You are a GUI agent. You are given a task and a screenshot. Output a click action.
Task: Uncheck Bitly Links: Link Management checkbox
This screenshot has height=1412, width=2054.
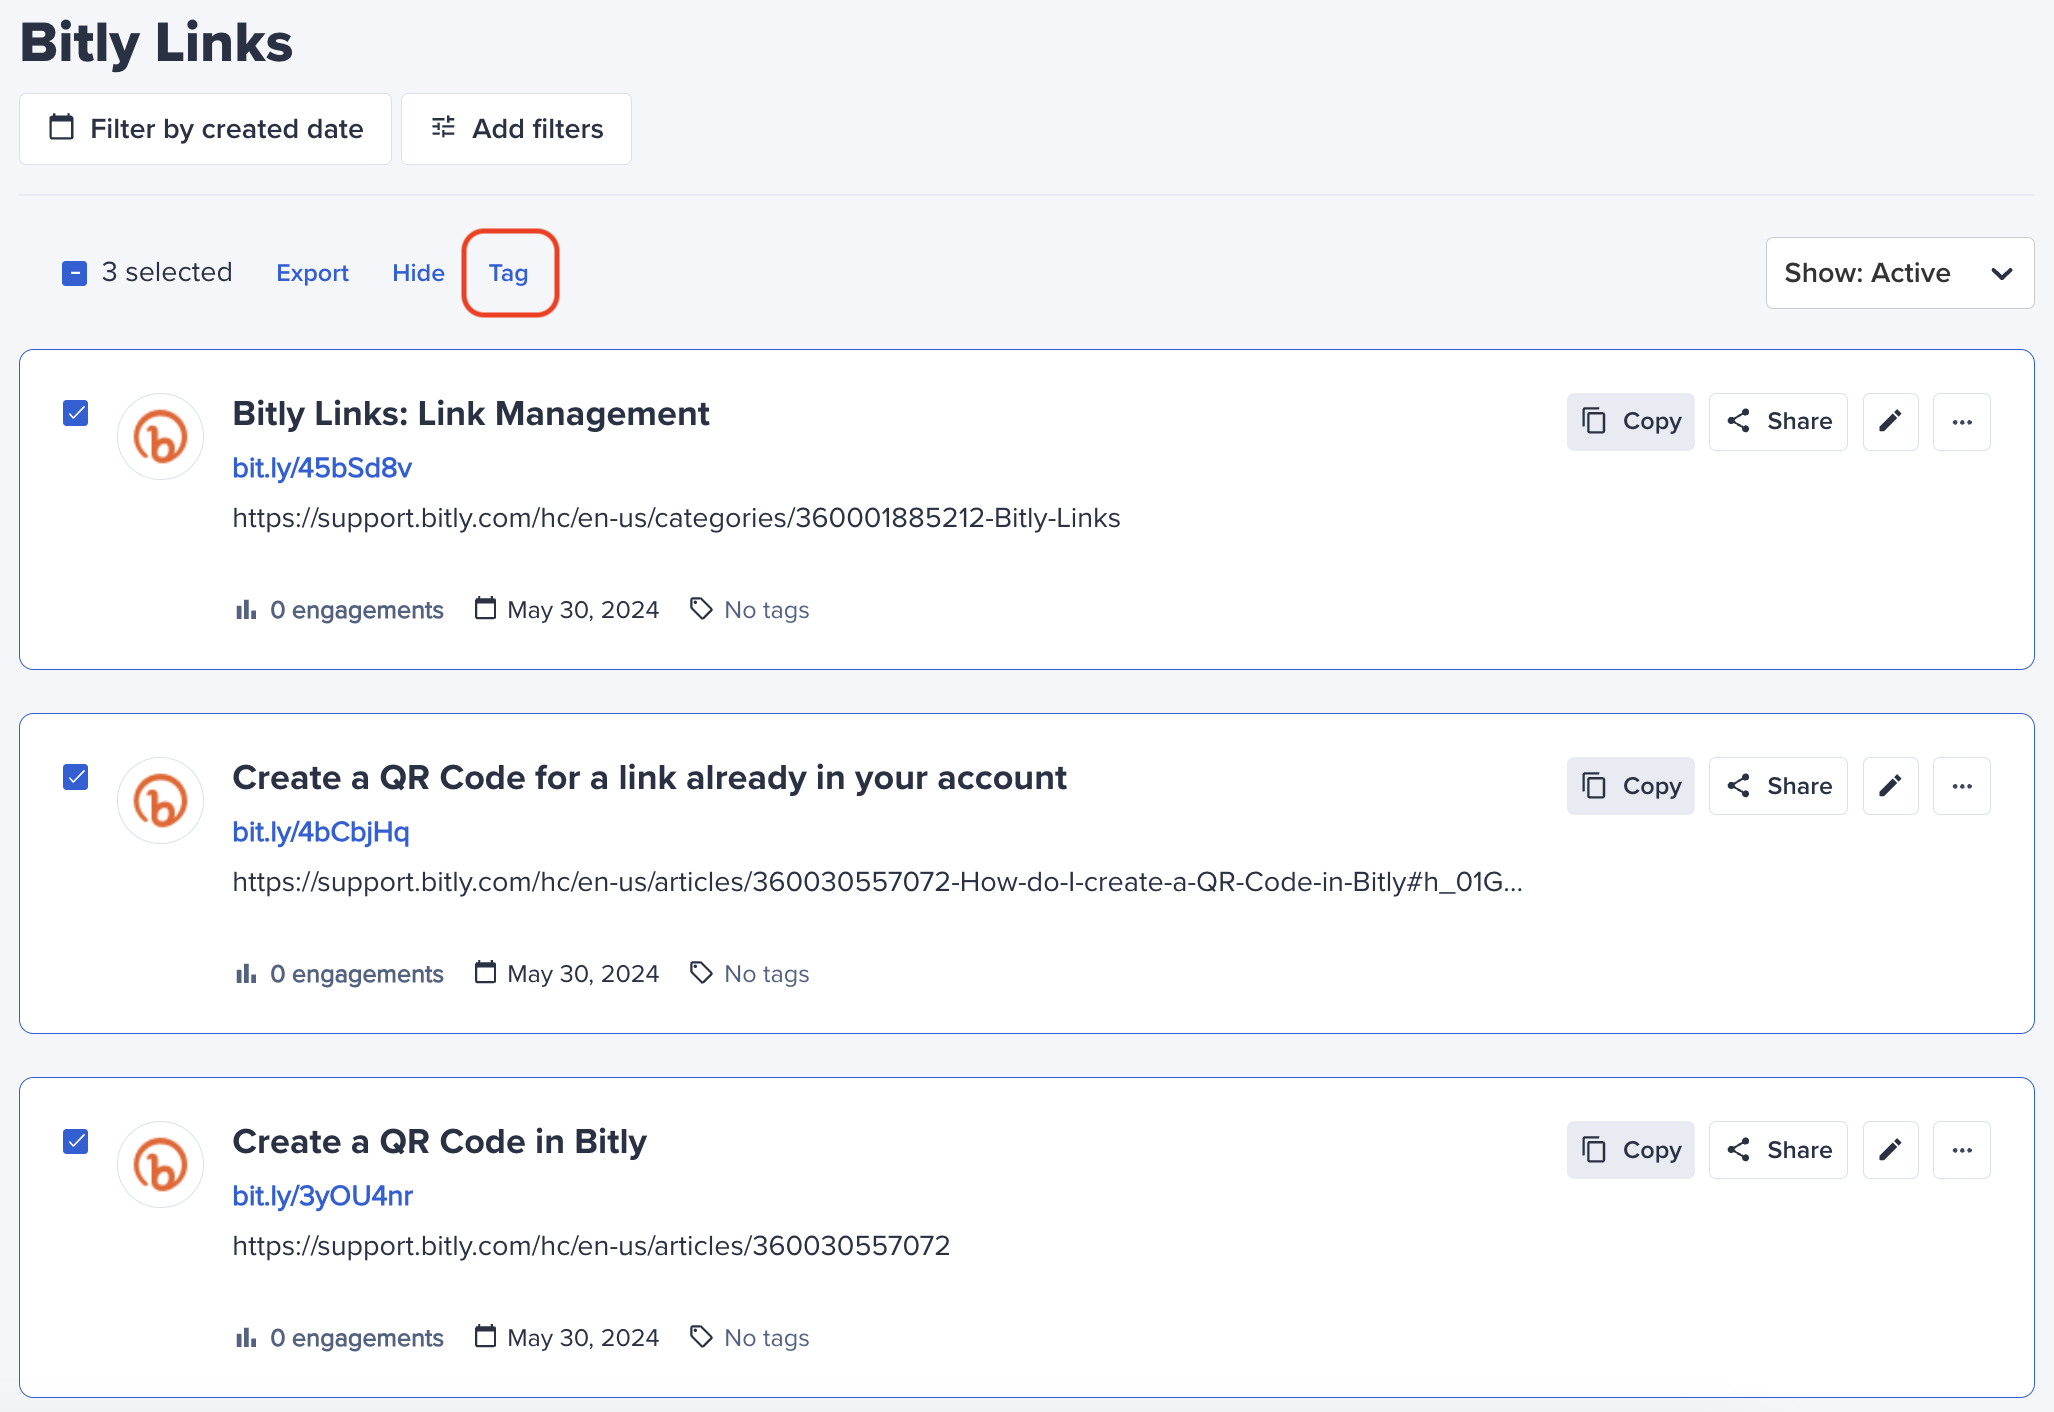point(76,413)
